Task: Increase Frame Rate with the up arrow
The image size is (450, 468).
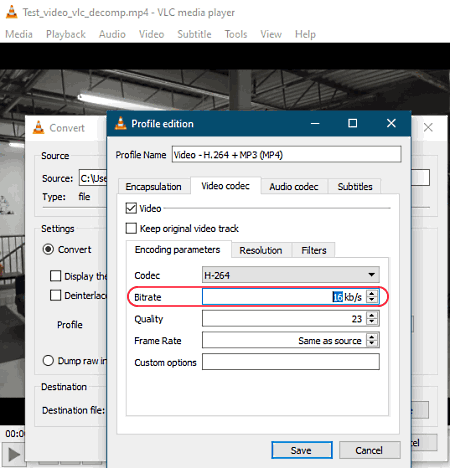Action: (x=372, y=337)
